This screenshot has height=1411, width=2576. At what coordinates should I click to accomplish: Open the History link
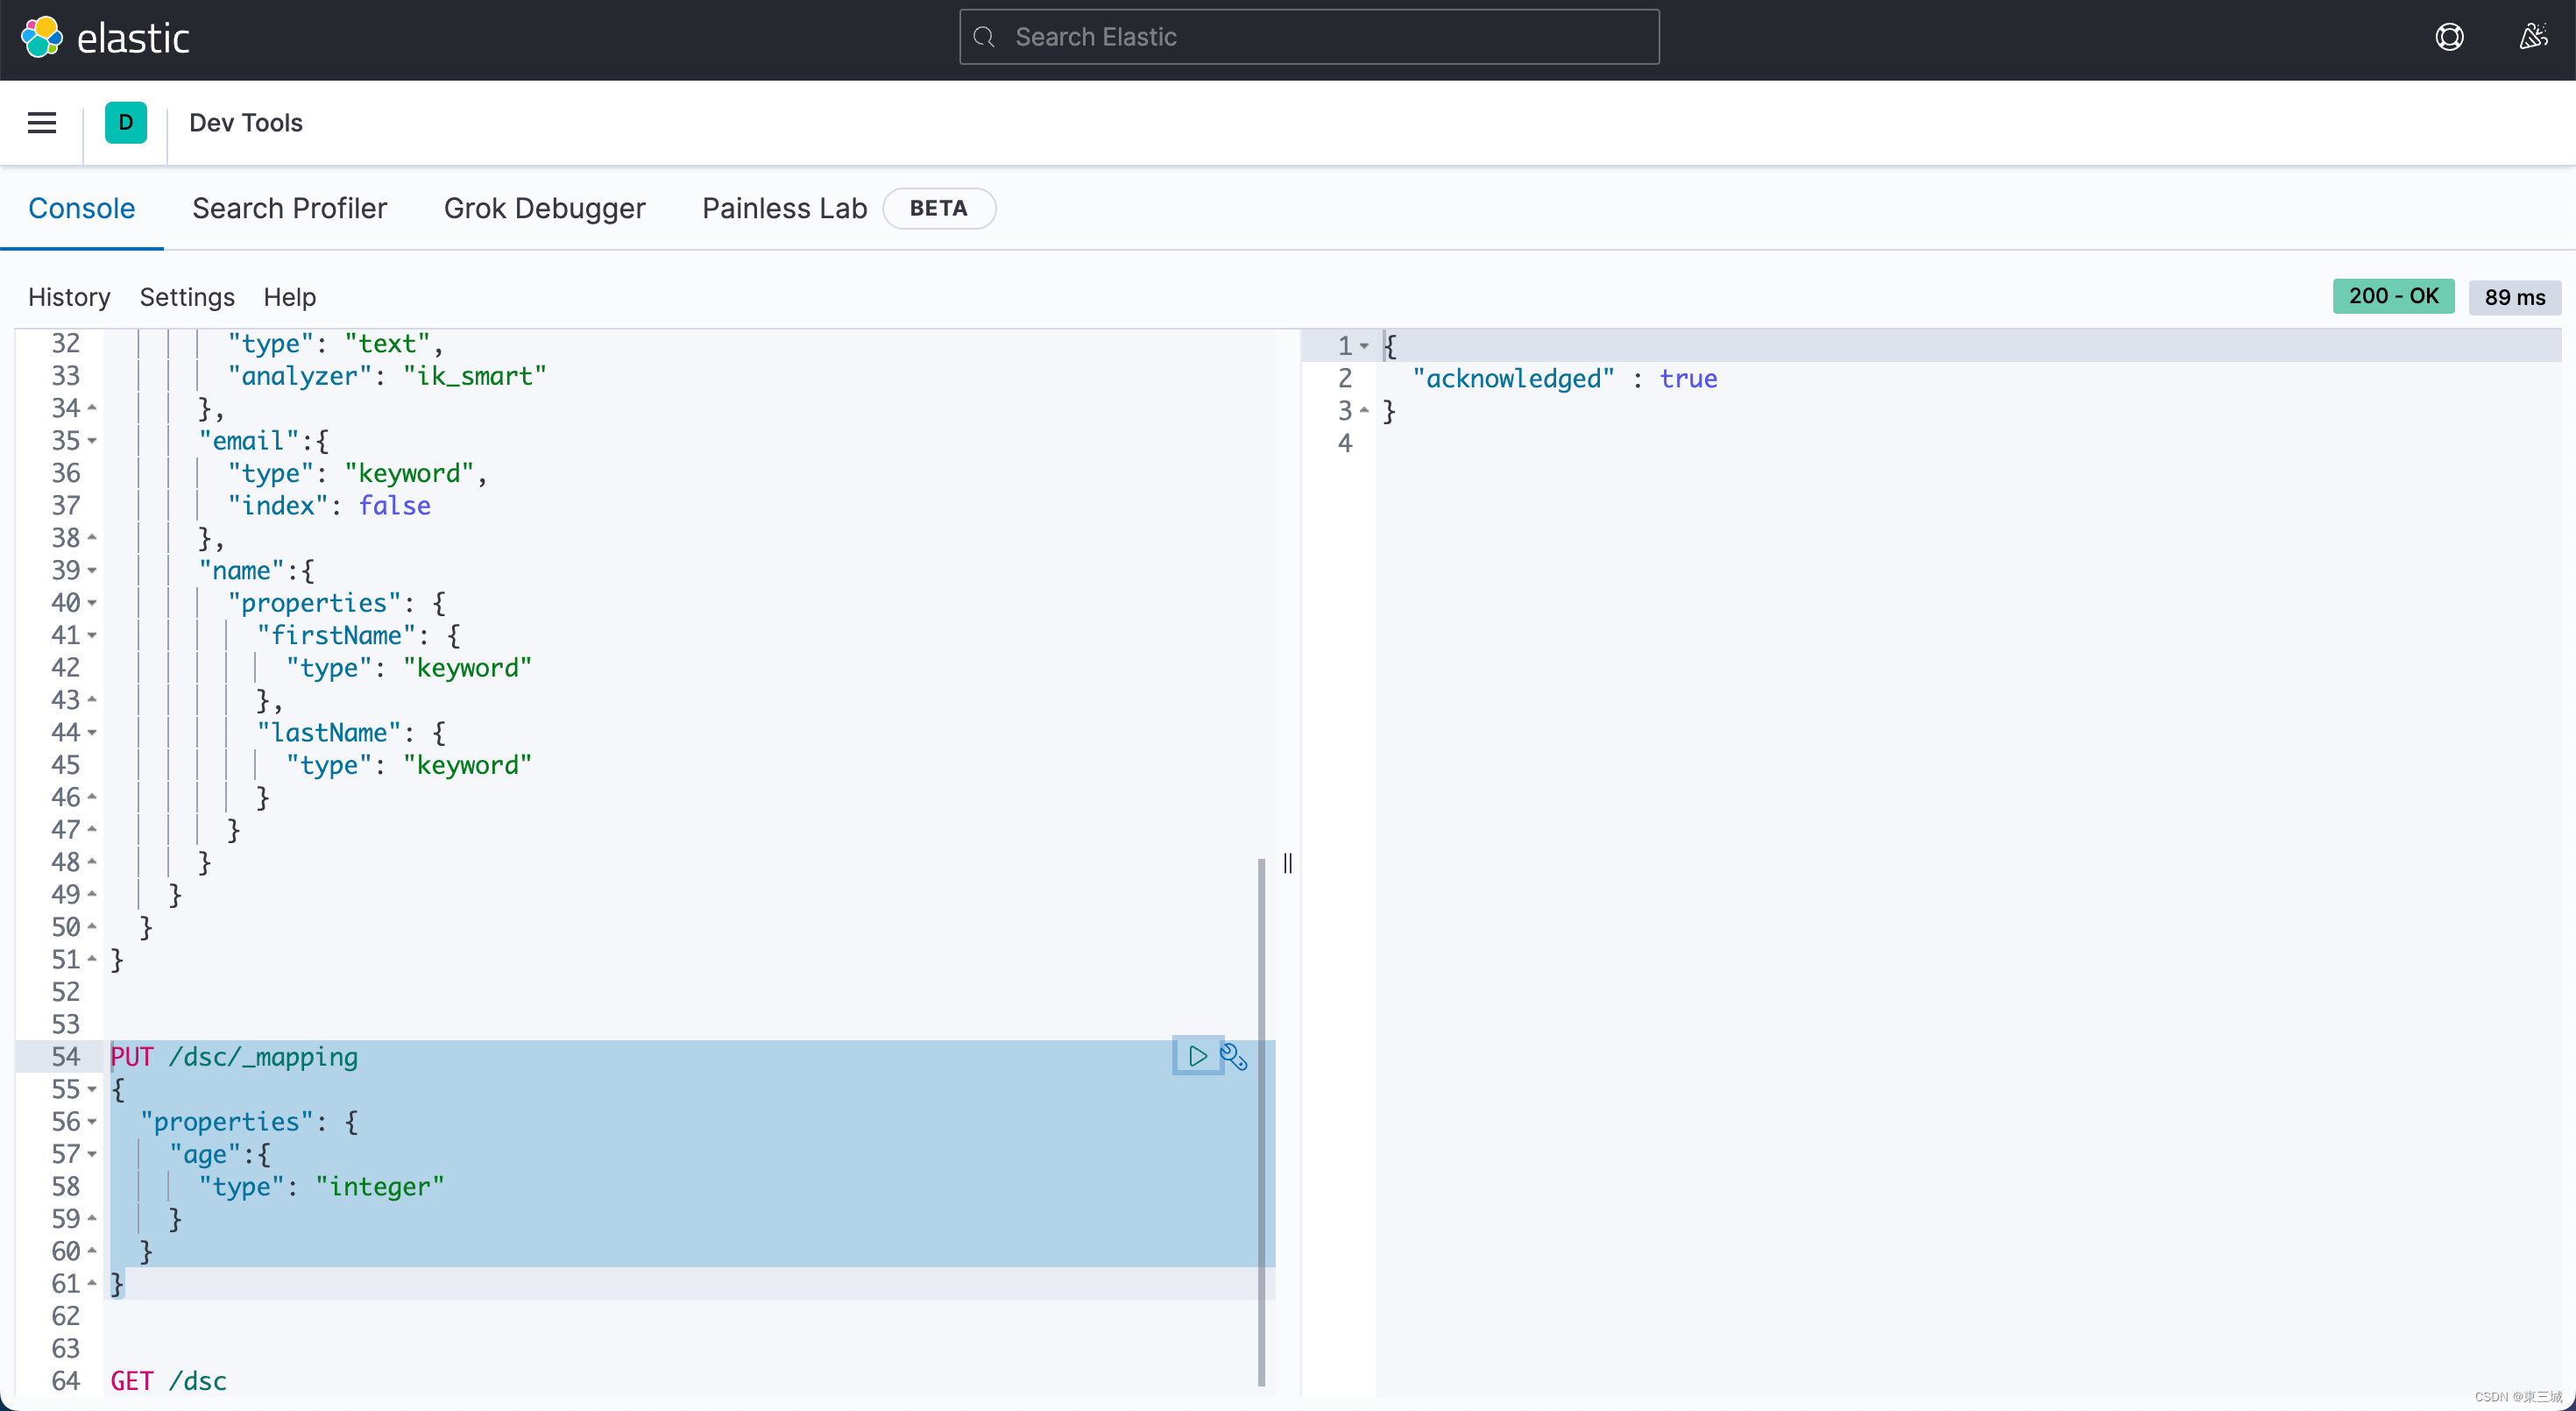click(69, 297)
